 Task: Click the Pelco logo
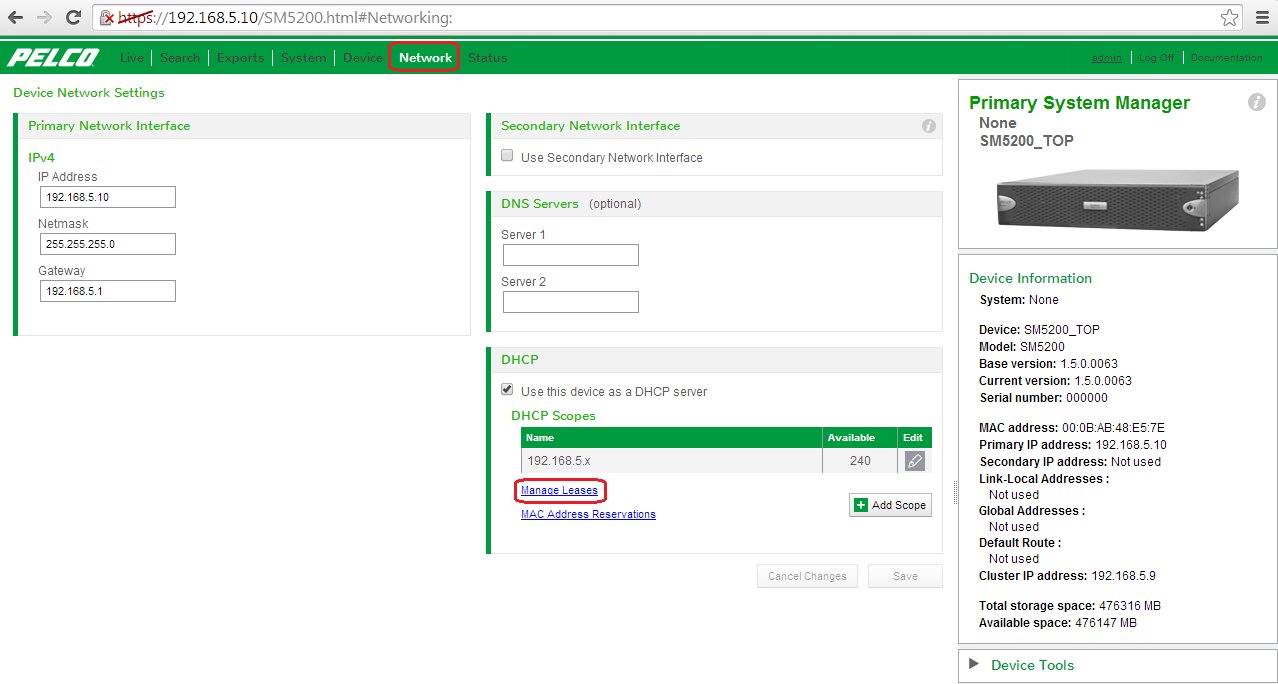[53, 58]
